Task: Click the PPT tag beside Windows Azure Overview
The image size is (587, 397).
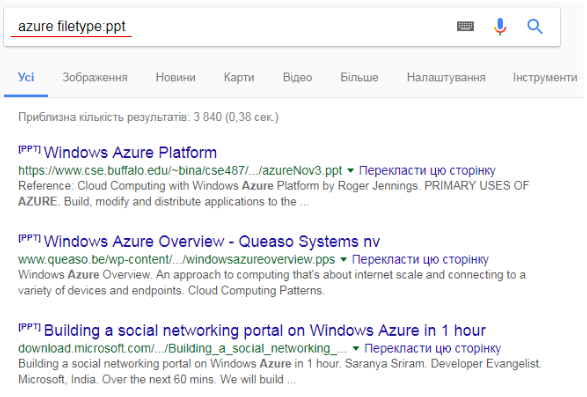Action: click(x=29, y=238)
